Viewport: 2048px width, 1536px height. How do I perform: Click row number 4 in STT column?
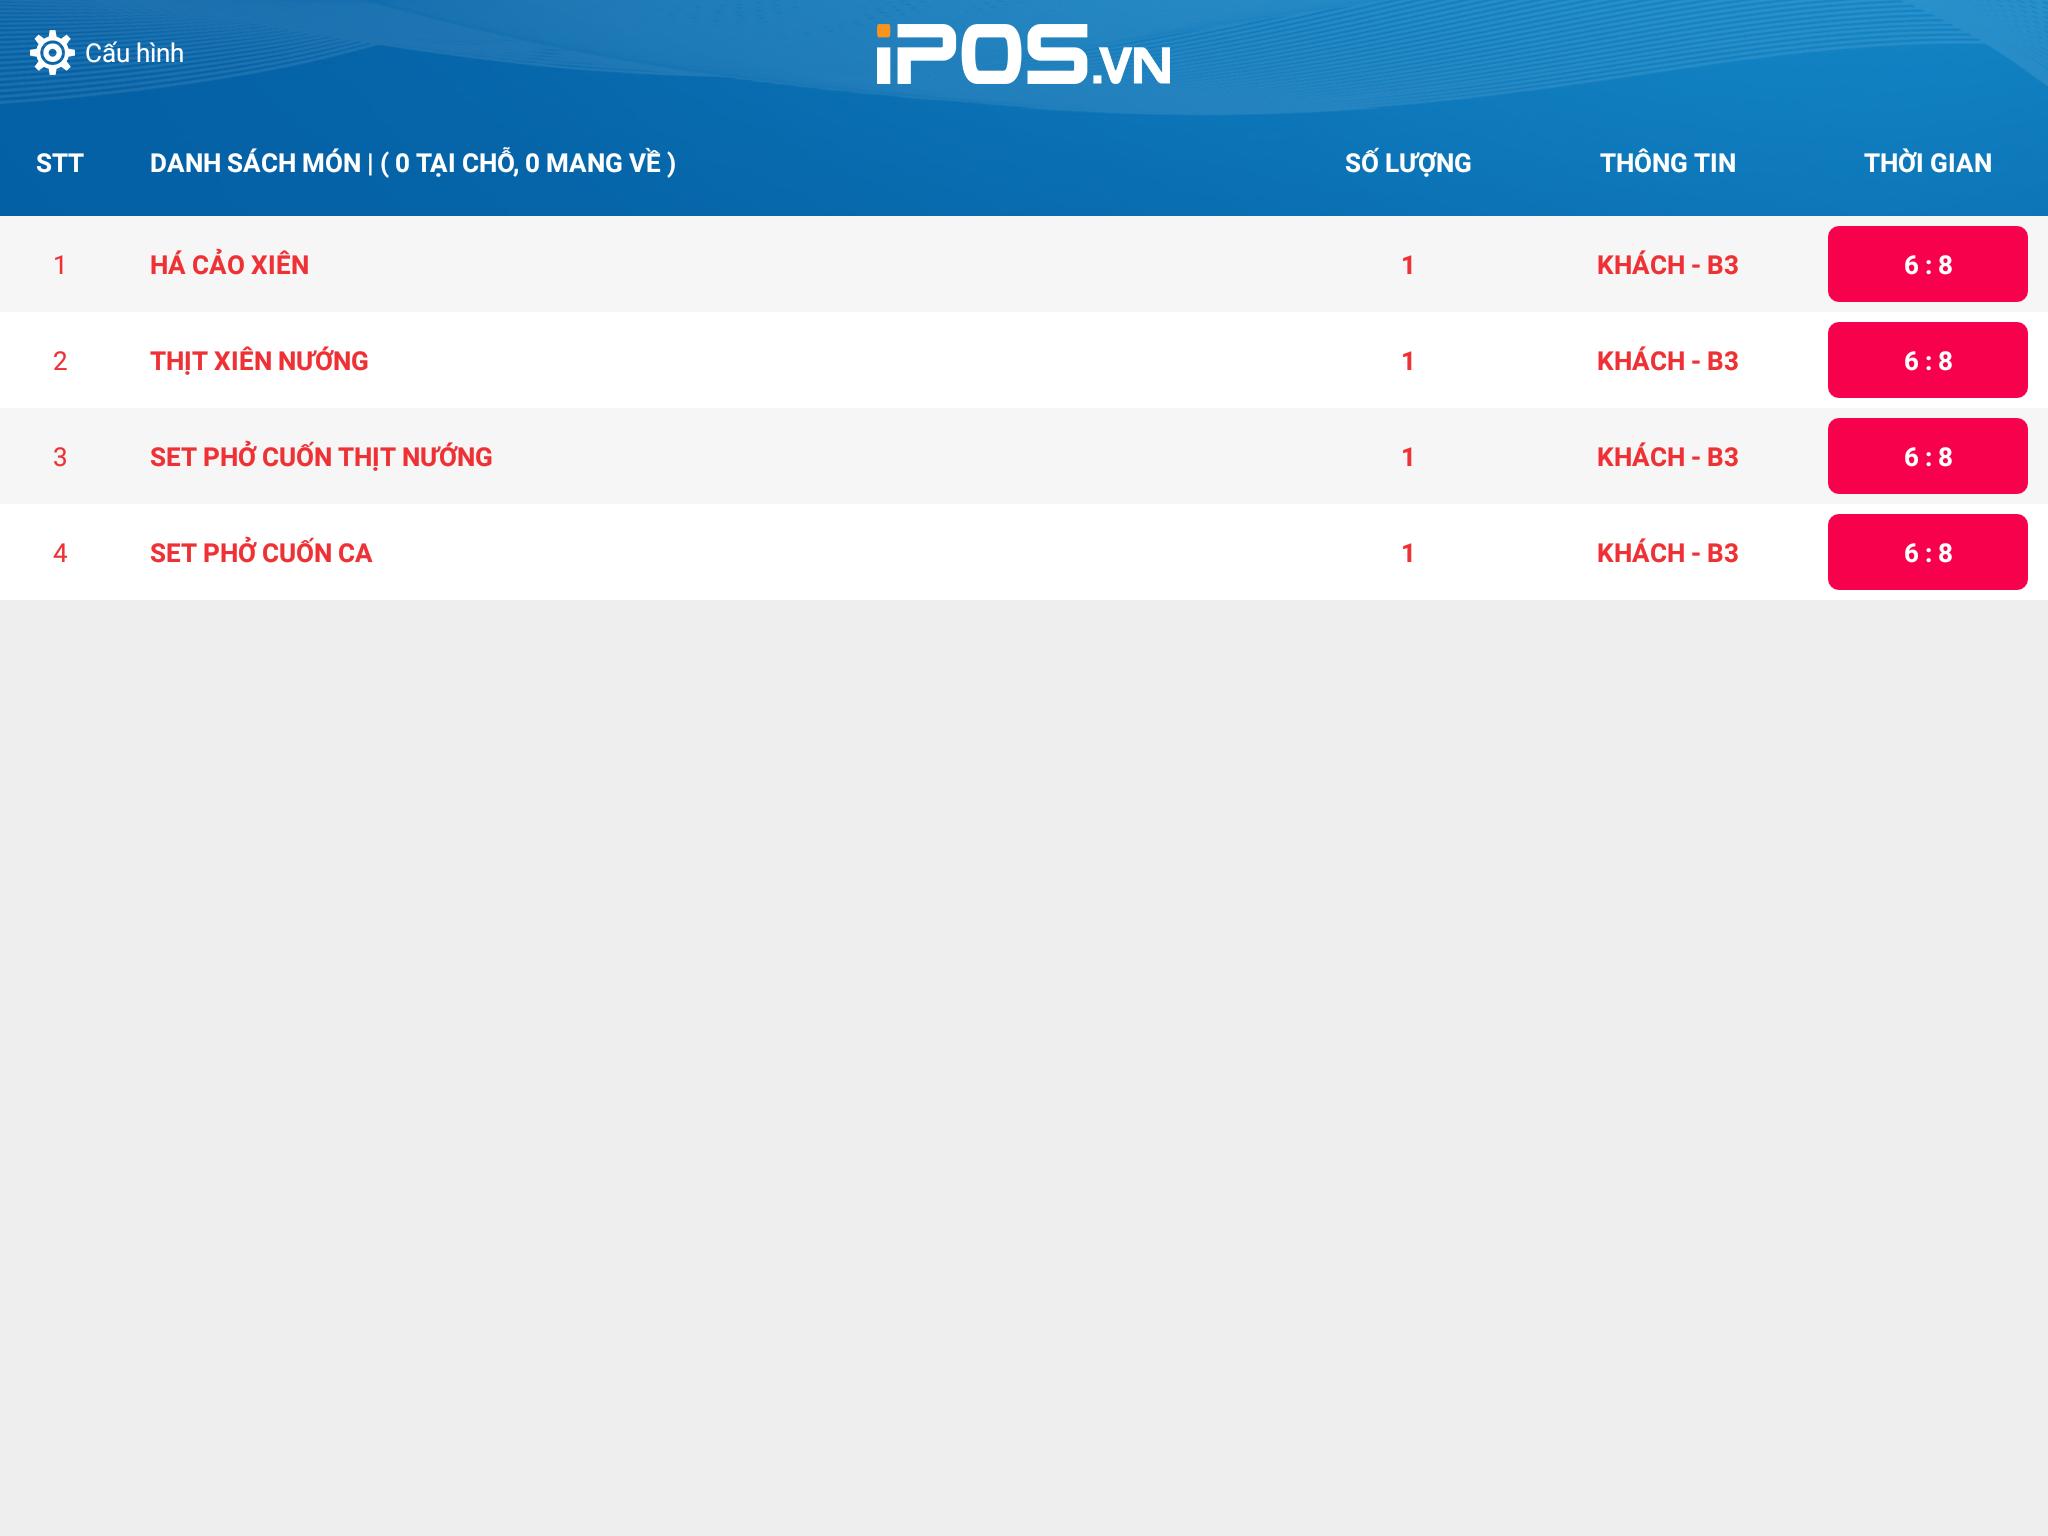tap(60, 553)
